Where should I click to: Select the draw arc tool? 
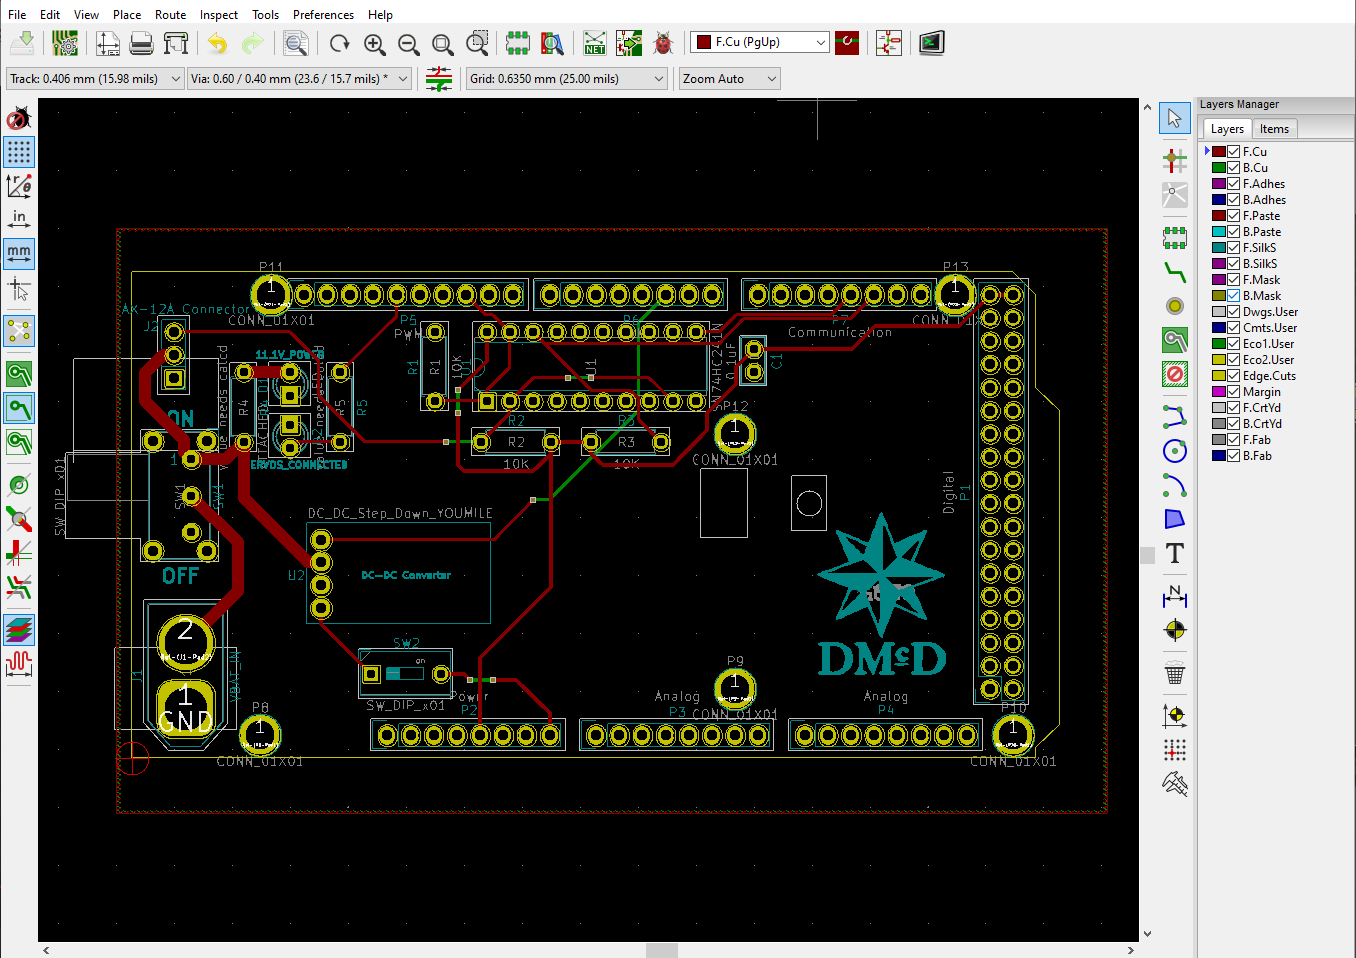point(1175,485)
